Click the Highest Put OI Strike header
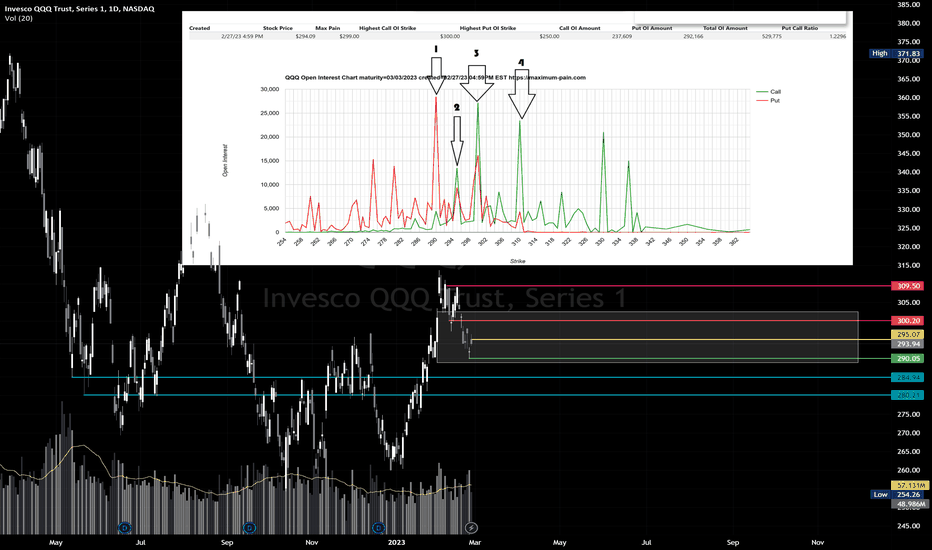Viewport: 932px width, 550px height. pos(488,28)
